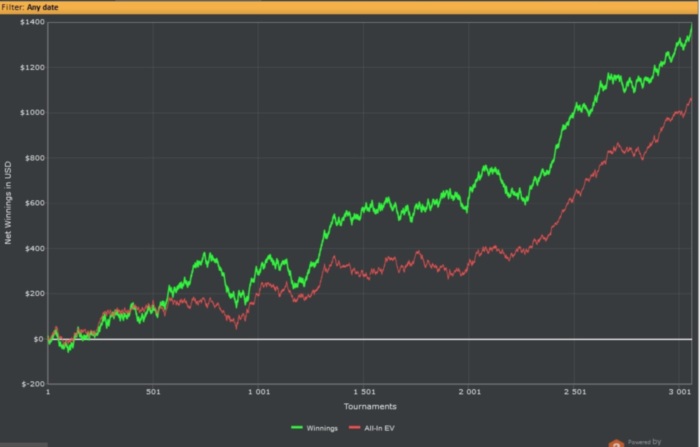
Task: Click the '1 501' x-axis tick label
Action: [x=364, y=392]
